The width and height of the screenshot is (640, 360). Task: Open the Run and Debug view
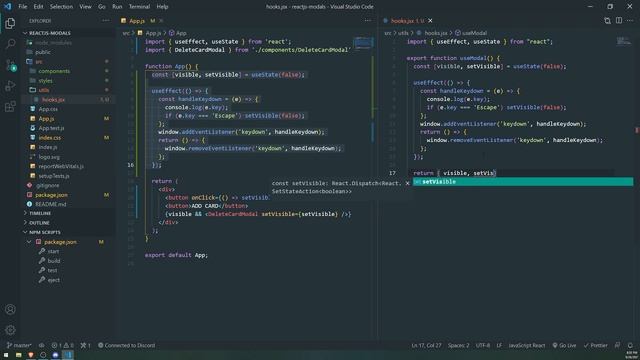click(10, 86)
